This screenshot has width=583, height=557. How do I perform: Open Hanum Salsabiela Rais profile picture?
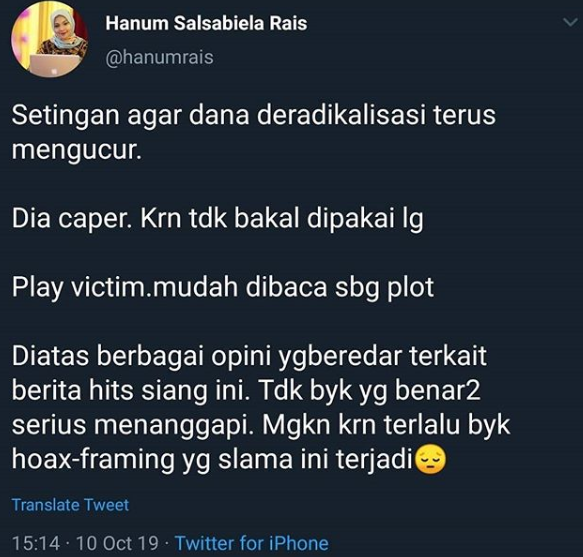(x=49, y=40)
